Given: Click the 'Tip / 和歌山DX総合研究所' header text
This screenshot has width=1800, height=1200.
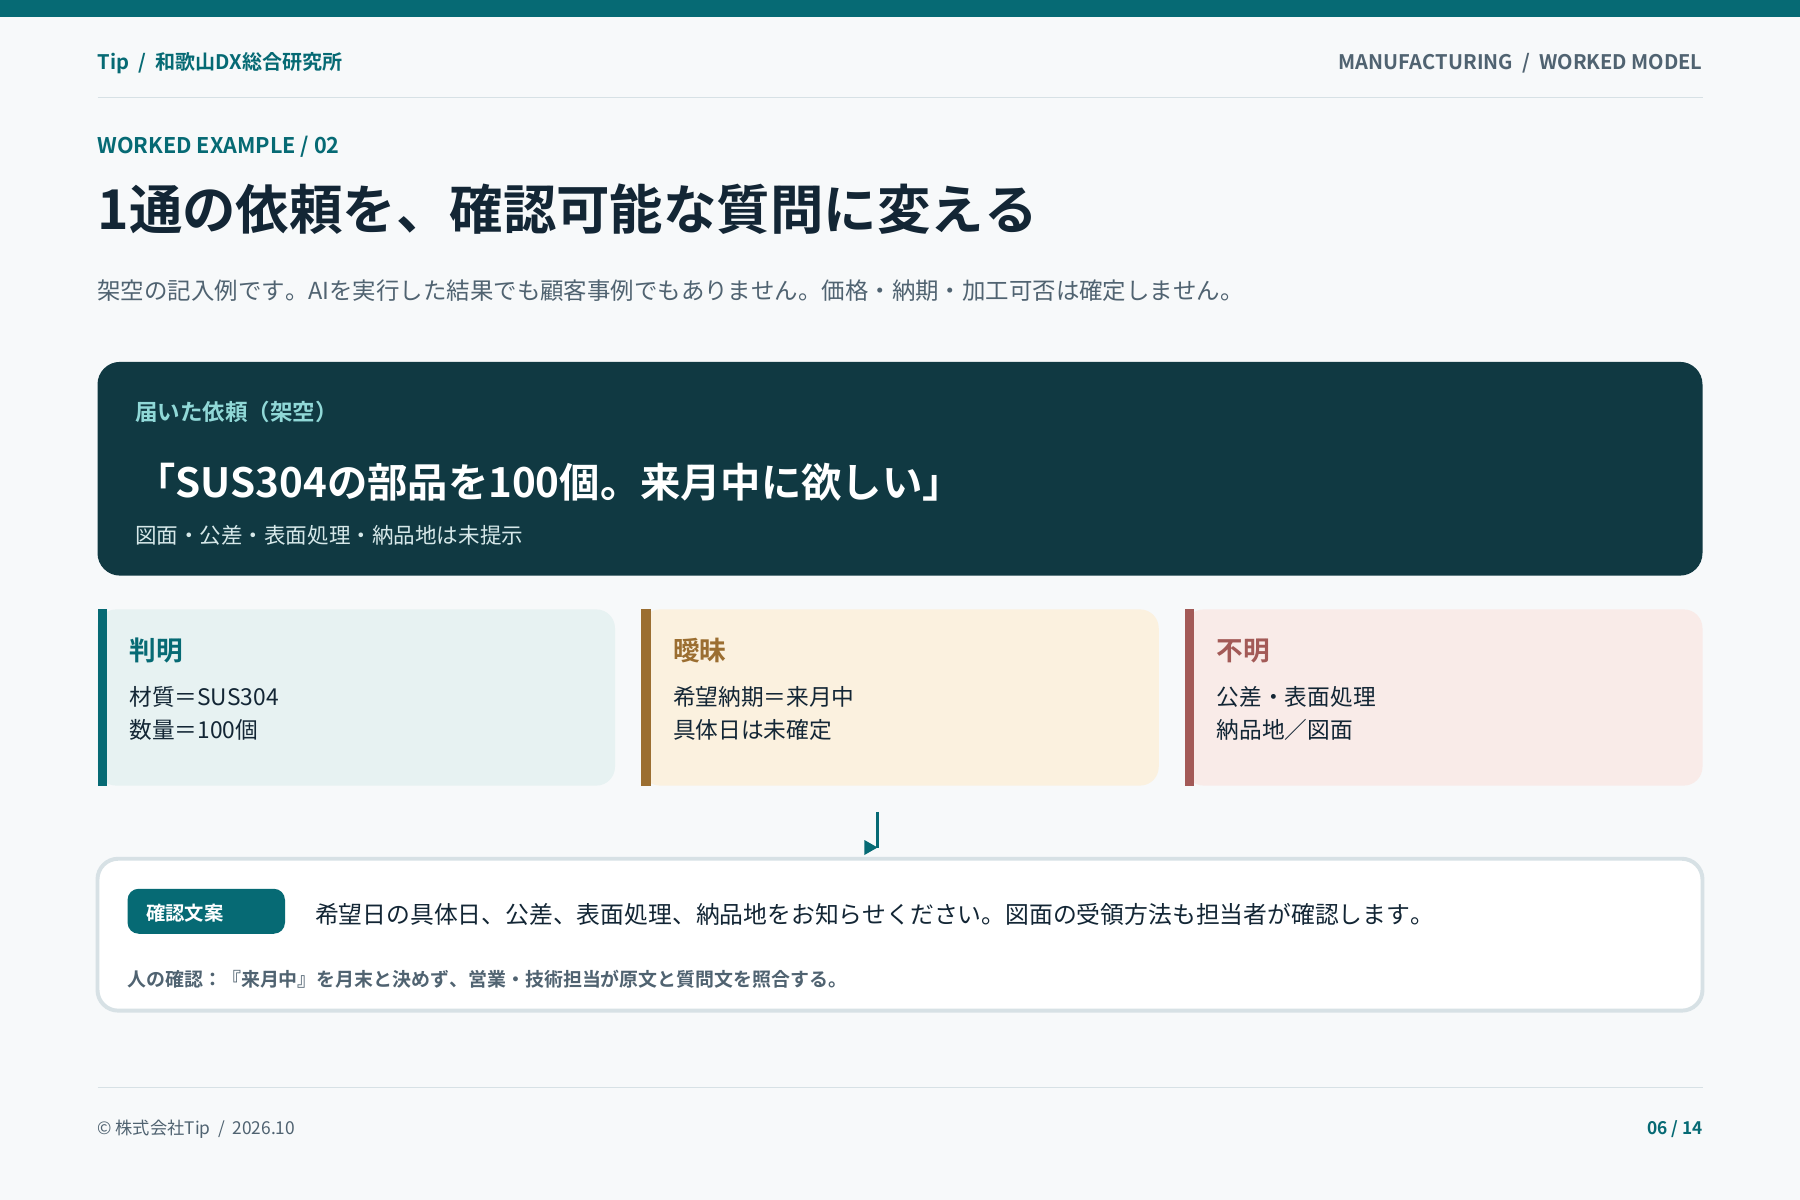Looking at the screenshot, I should (x=219, y=62).
